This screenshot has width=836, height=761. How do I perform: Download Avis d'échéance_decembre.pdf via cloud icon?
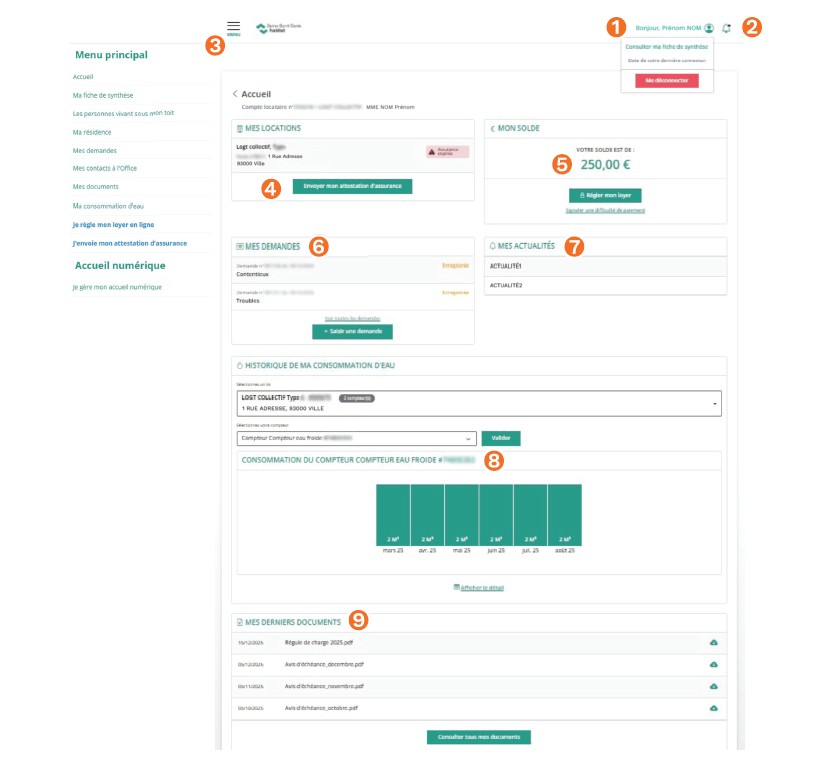[714, 664]
